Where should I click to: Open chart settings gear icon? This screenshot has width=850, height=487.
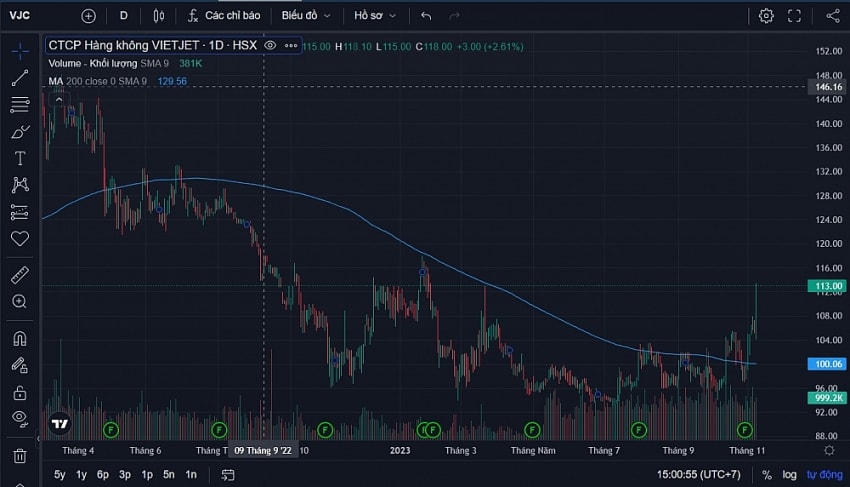pyautogui.click(x=766, y=16)
